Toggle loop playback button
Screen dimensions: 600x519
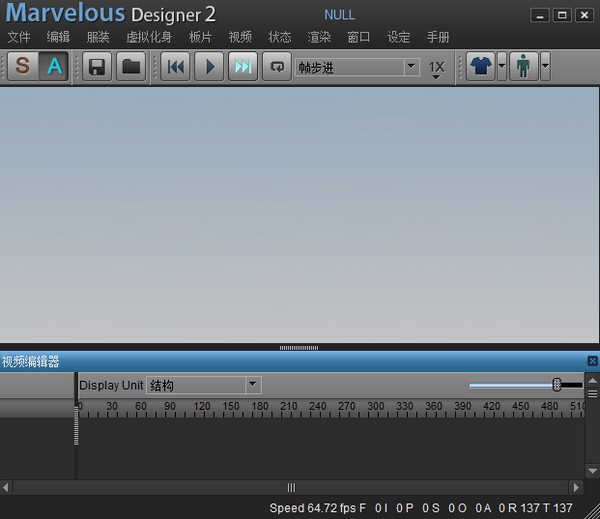[277, 67]
